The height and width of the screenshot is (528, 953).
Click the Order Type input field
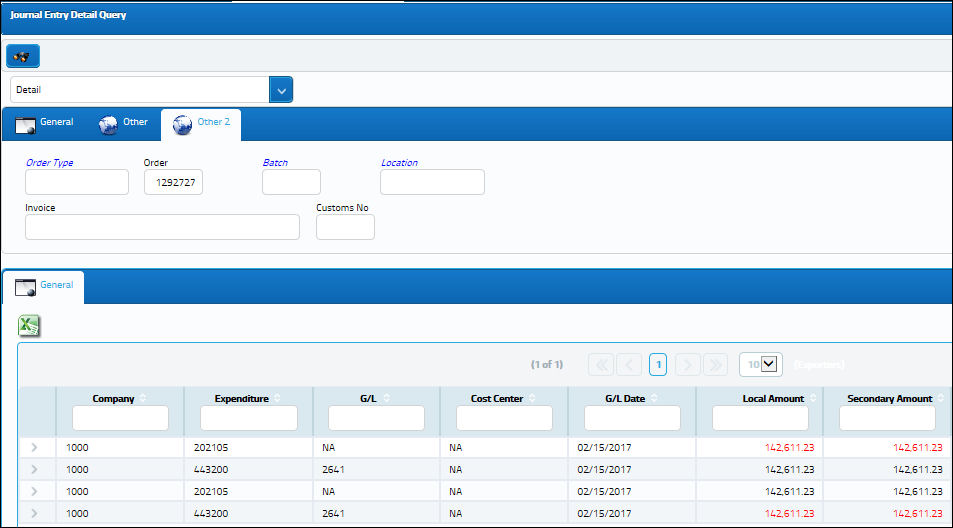[77, 182]
